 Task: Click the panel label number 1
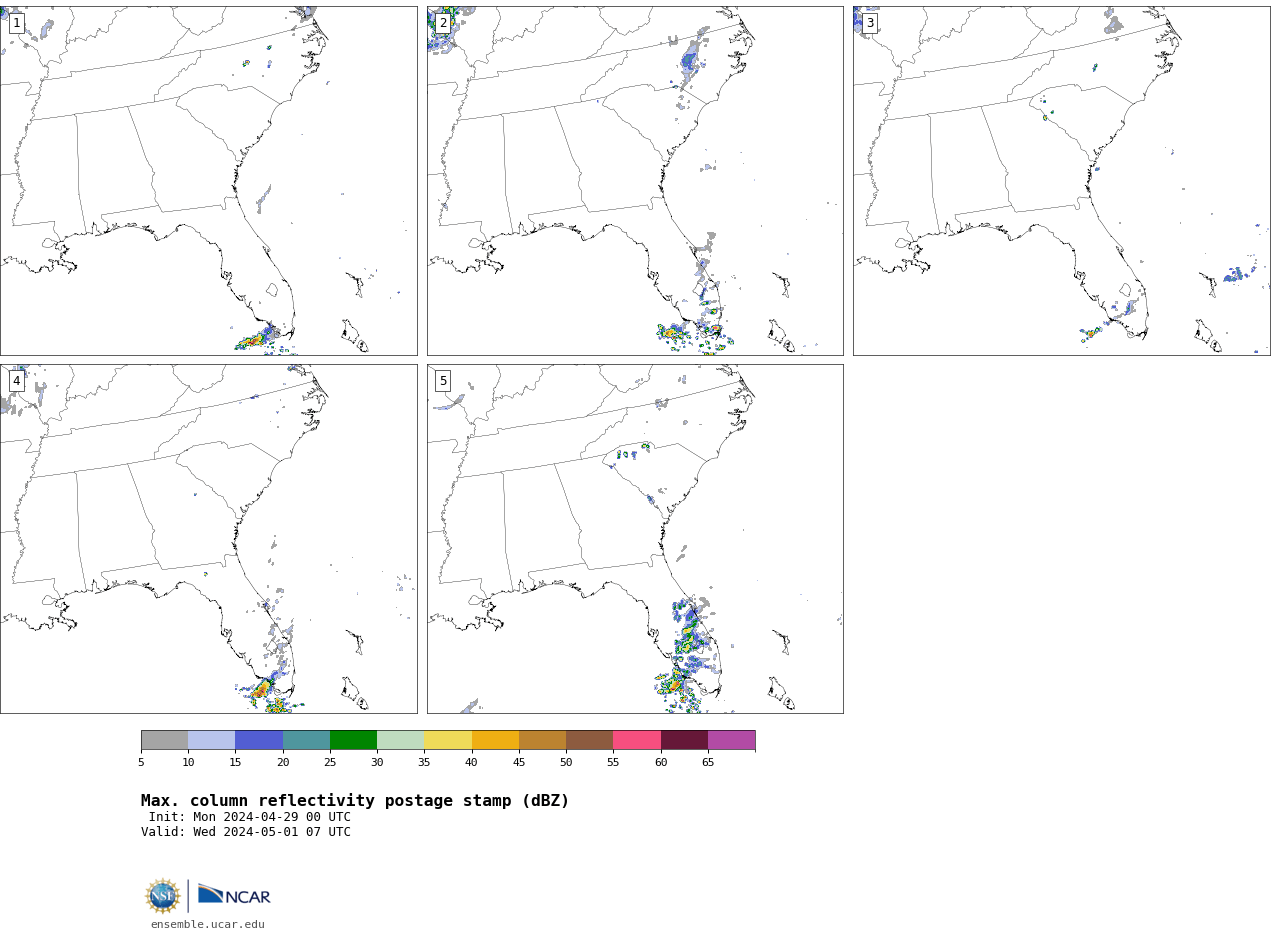pos(16,23)
